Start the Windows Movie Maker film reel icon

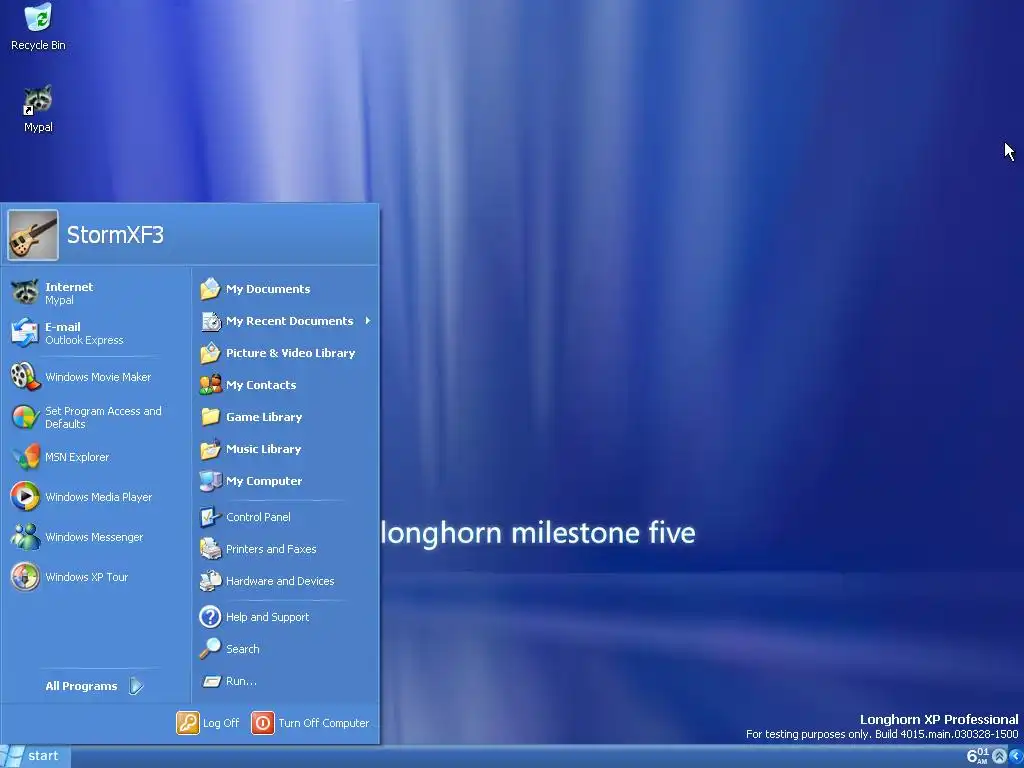pyautogui.click(x=25, y=377)
